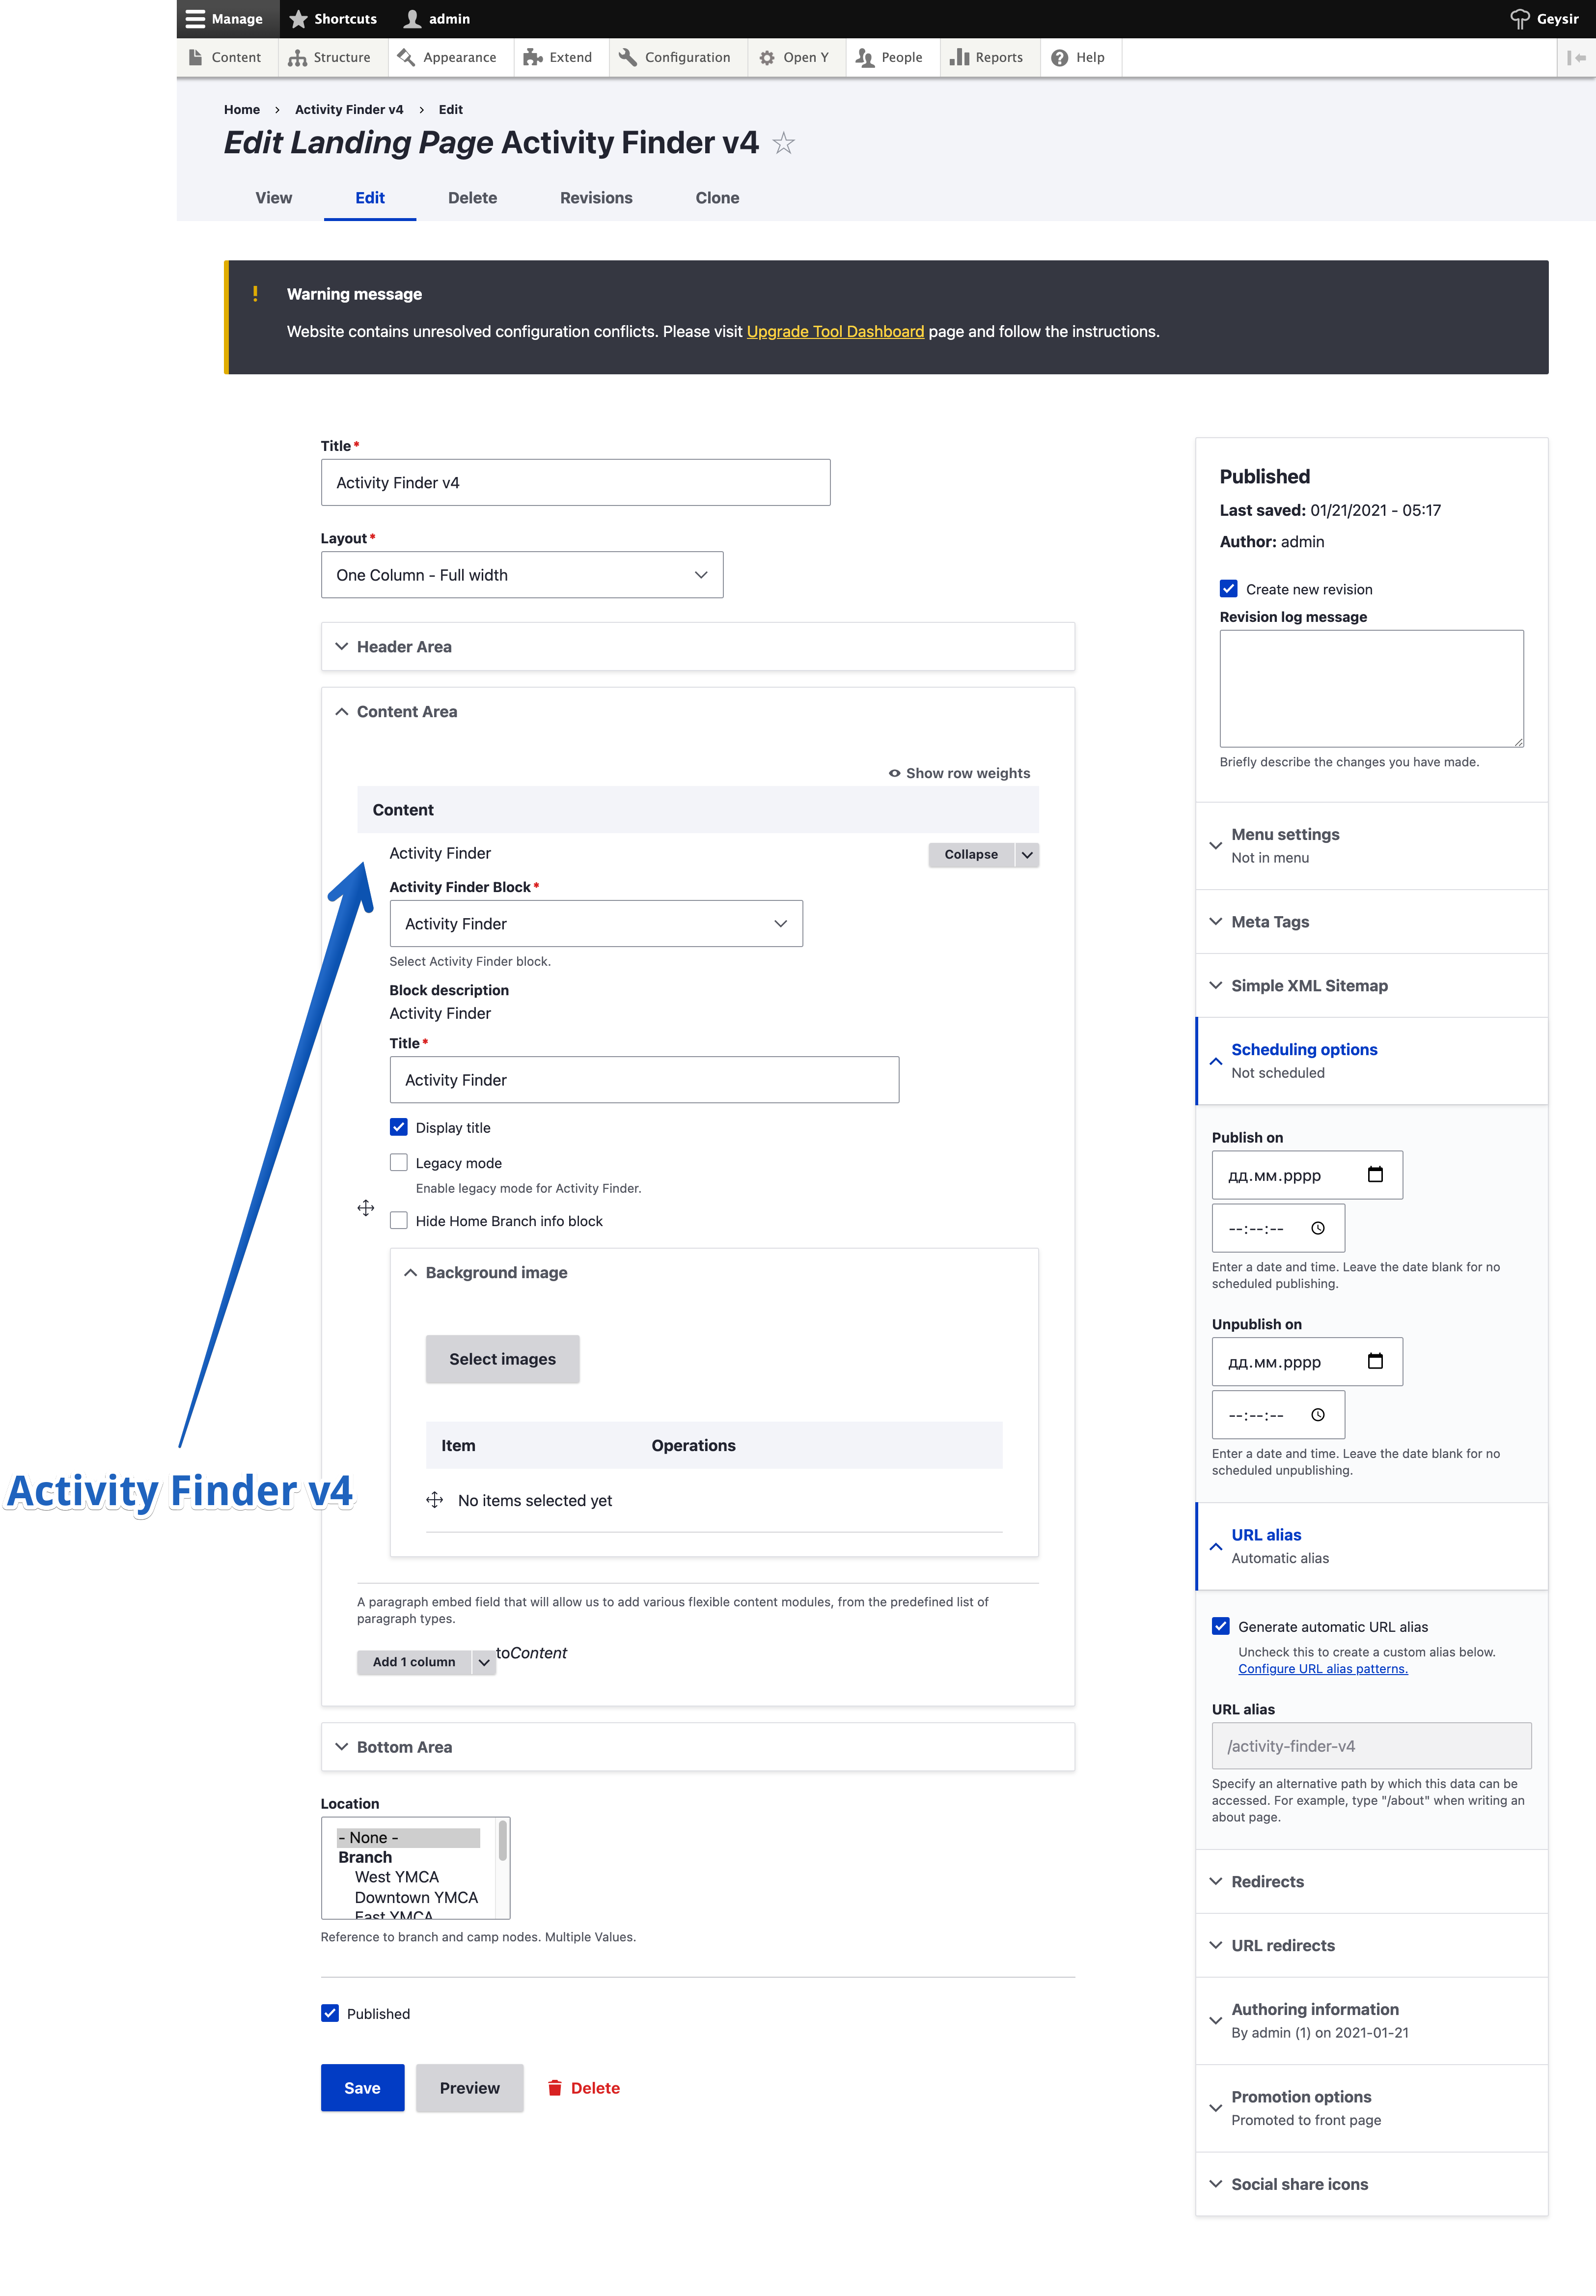Click the blue Save button
Viewport: 1596px width, 2296px height.
(x=362, y=2088)
